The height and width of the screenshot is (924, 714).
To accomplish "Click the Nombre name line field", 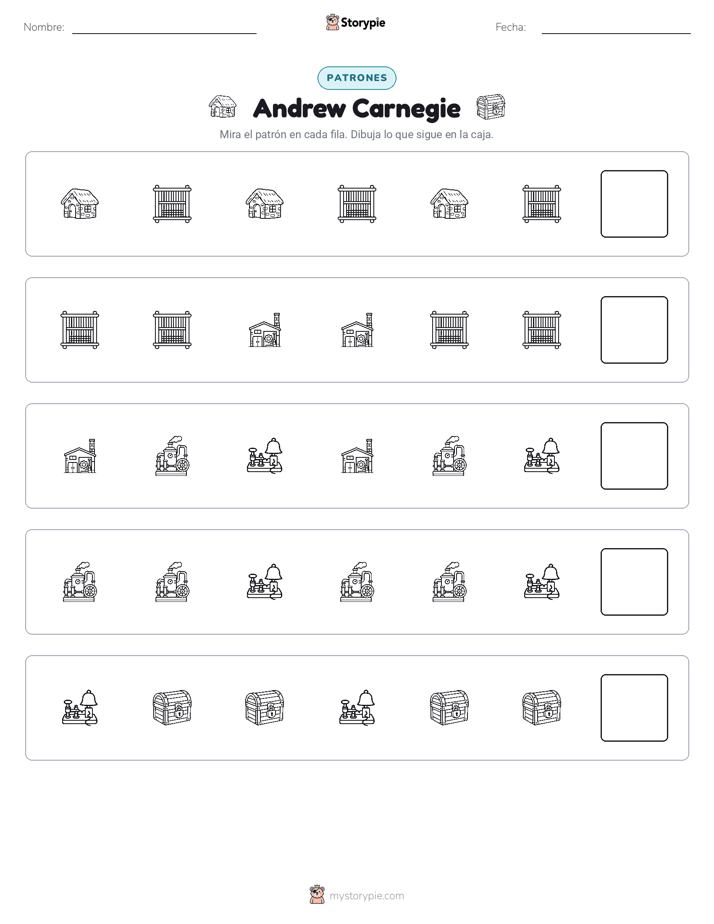I will [164, 28].
